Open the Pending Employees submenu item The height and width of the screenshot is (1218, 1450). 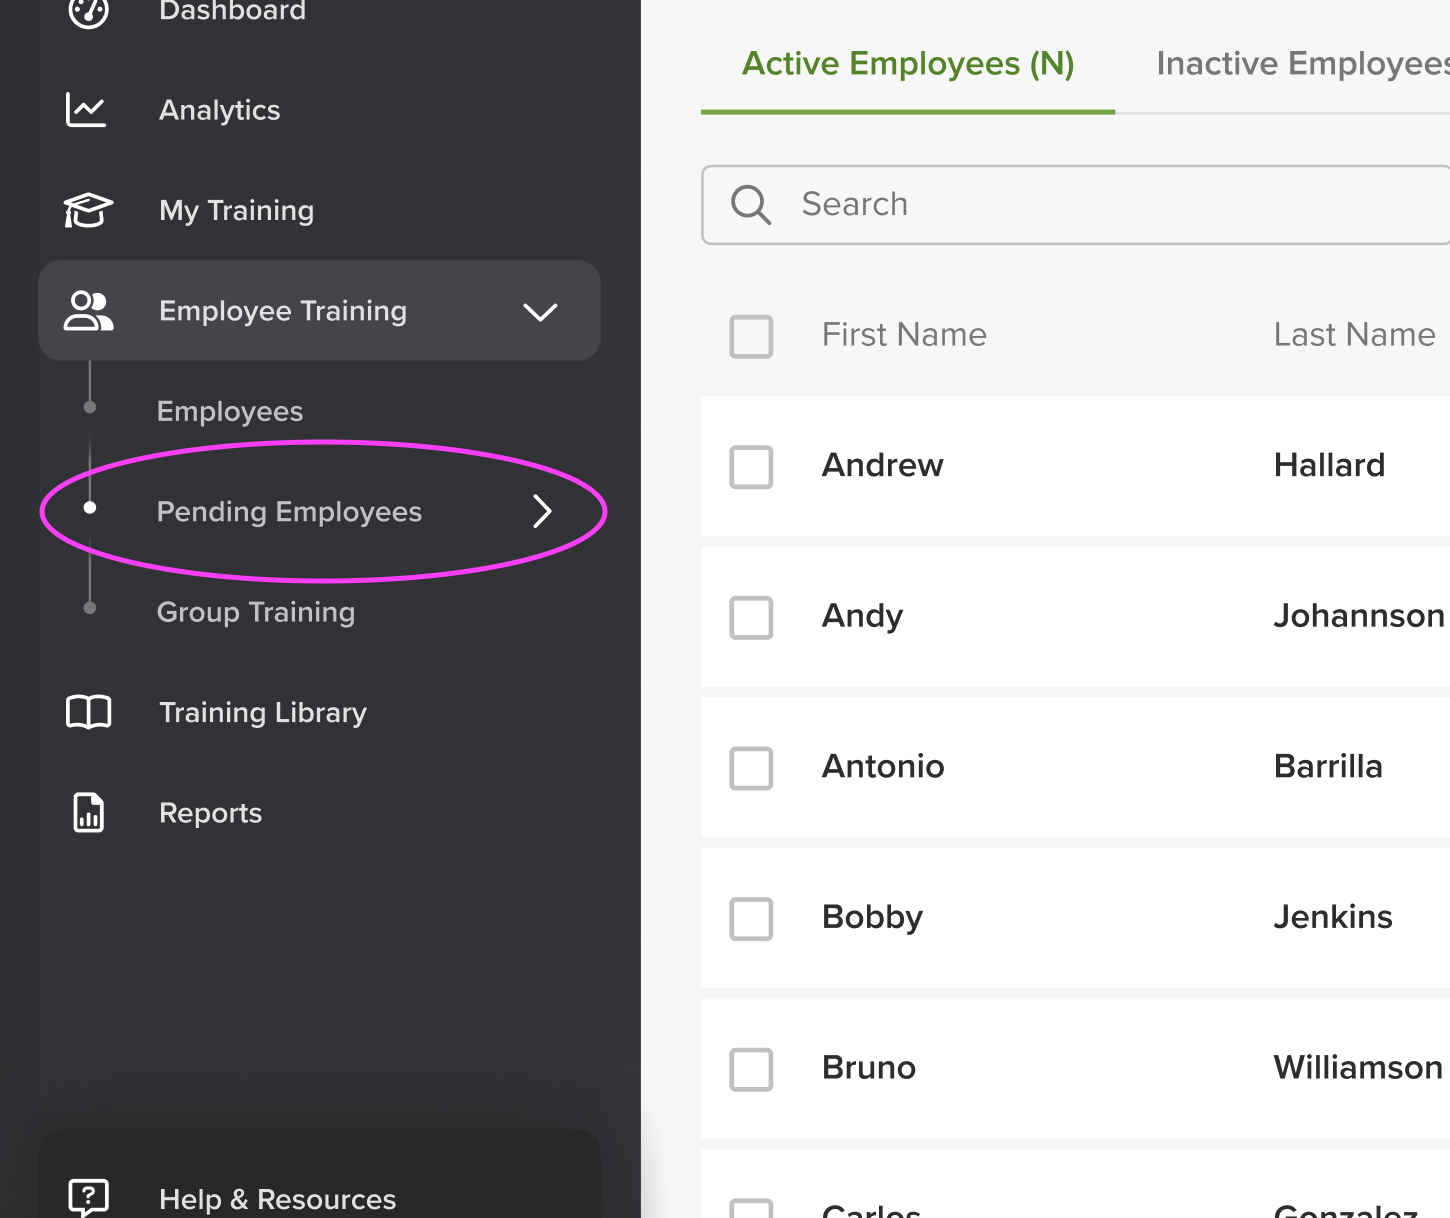click(289, 511)
